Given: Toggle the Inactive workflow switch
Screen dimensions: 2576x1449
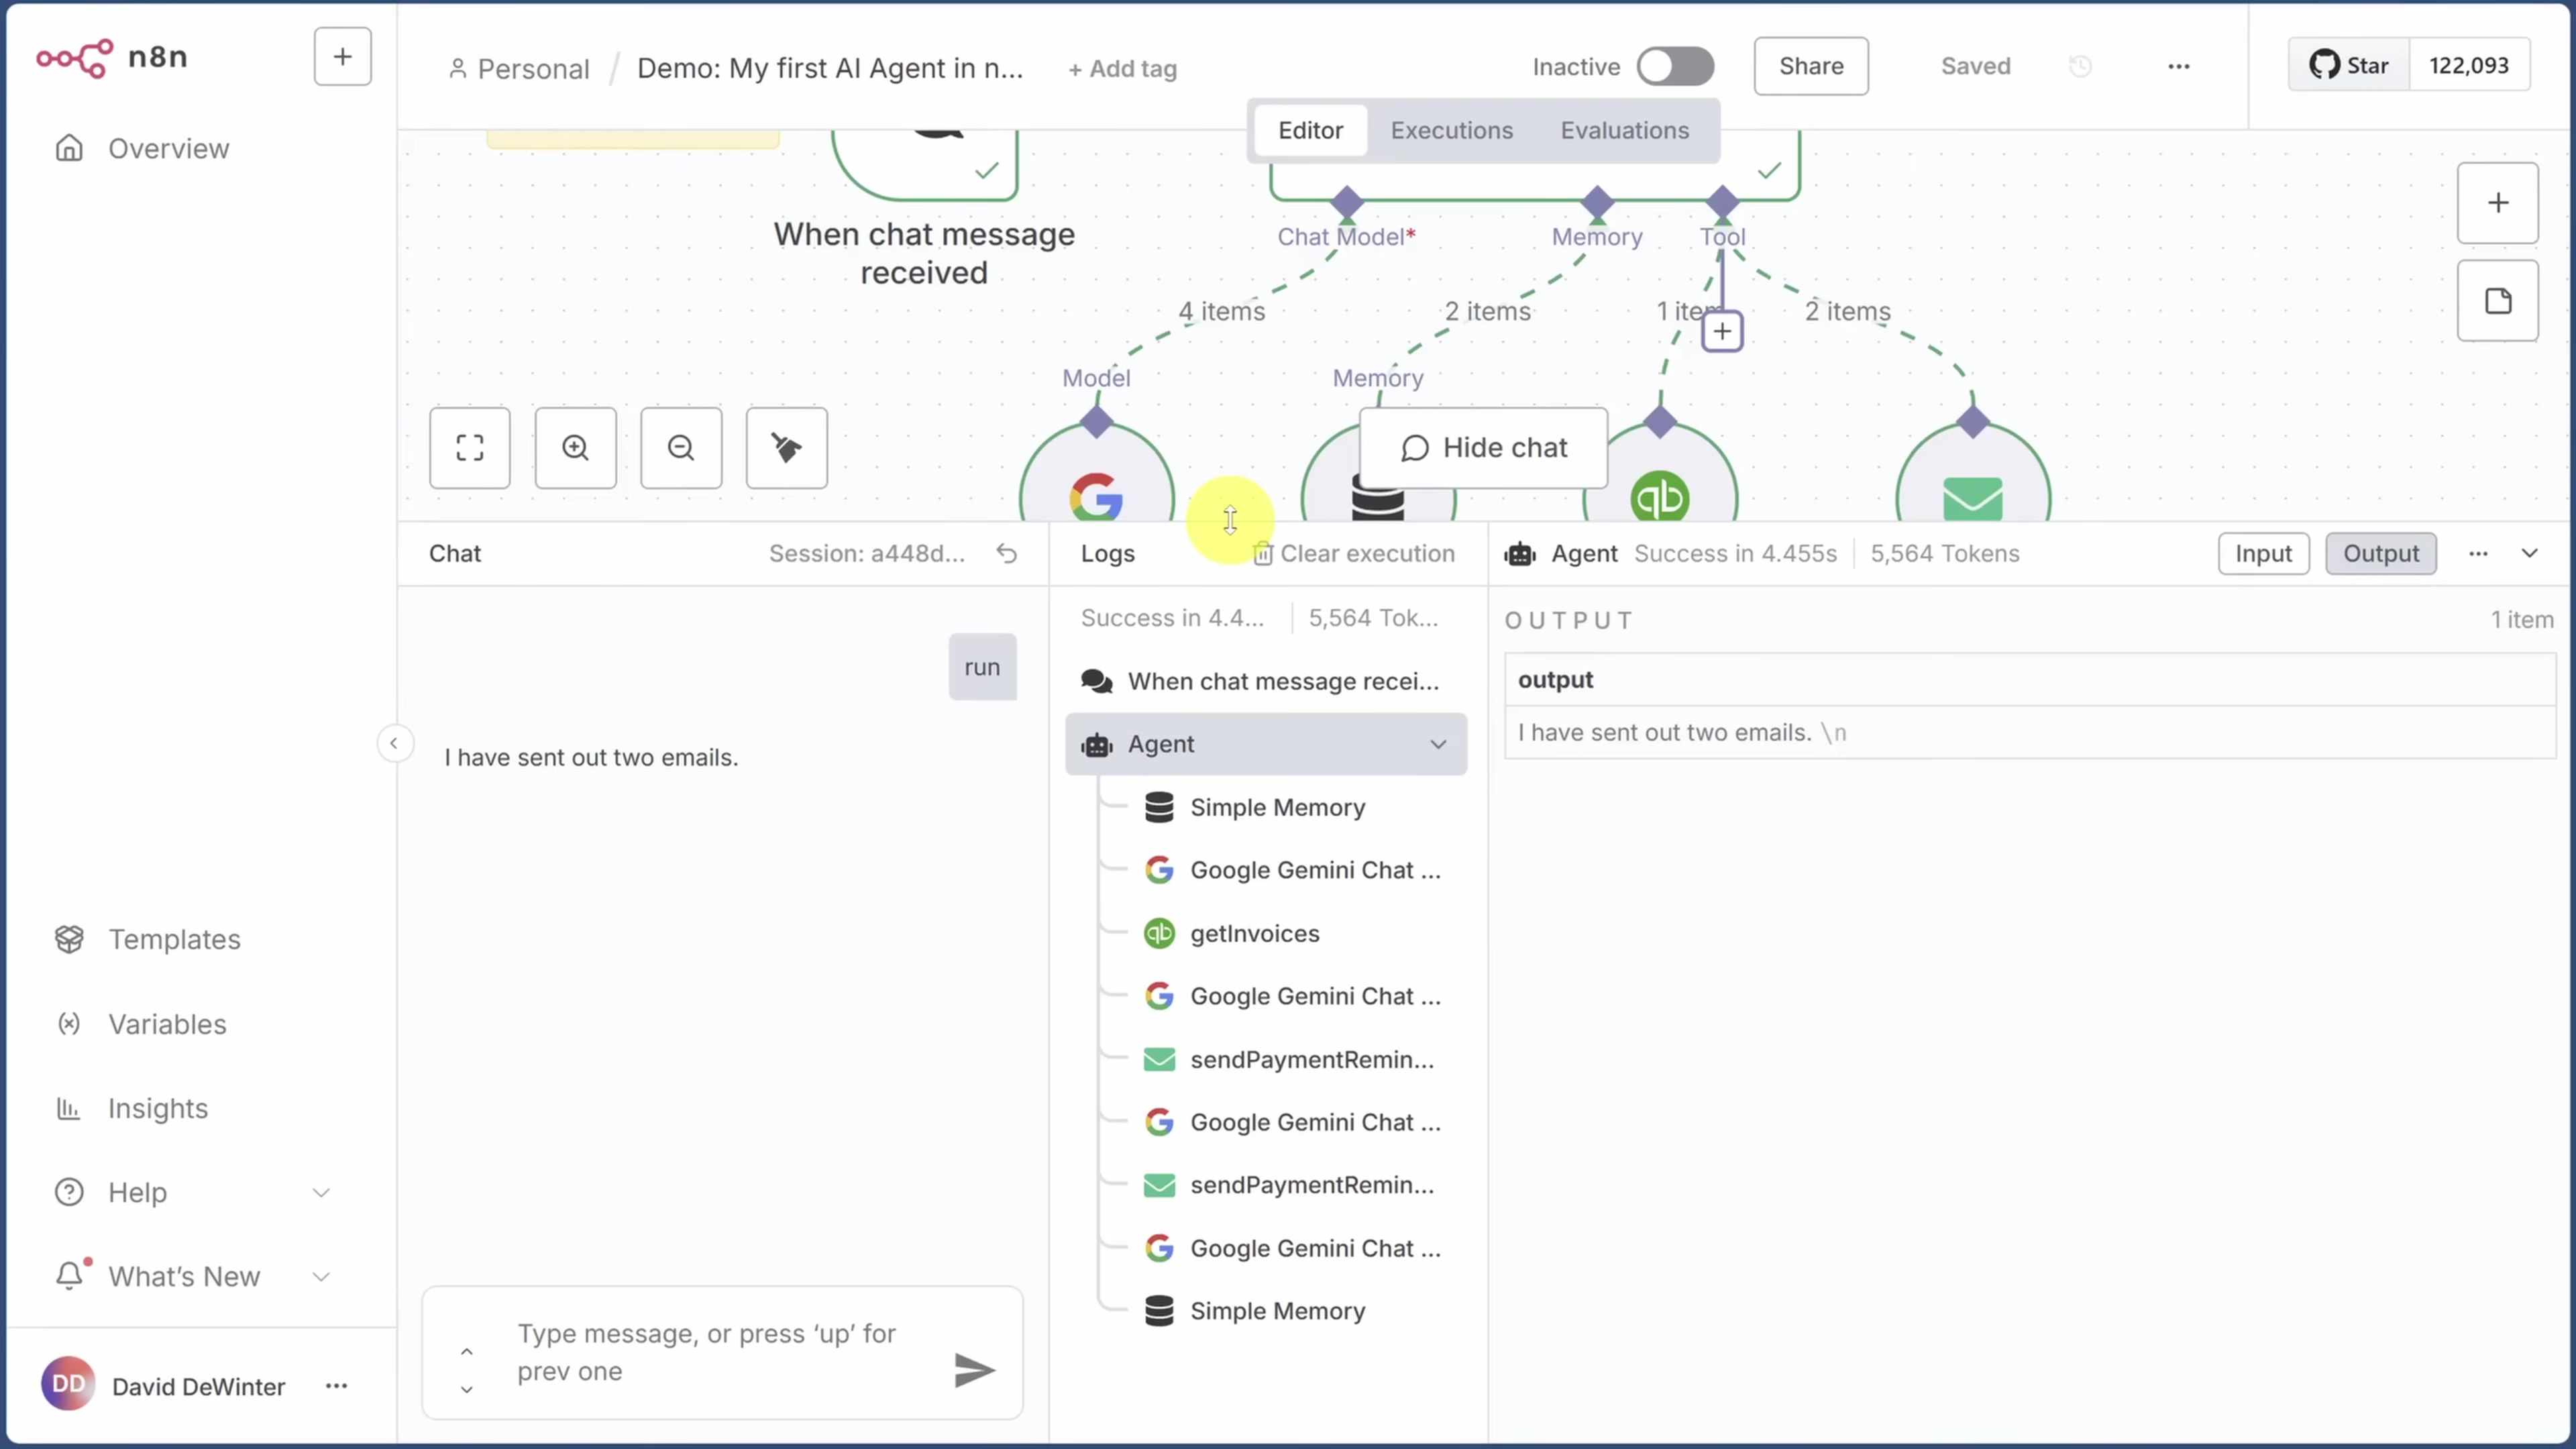Looking at the screenshot, I should tap(1675, 67).
